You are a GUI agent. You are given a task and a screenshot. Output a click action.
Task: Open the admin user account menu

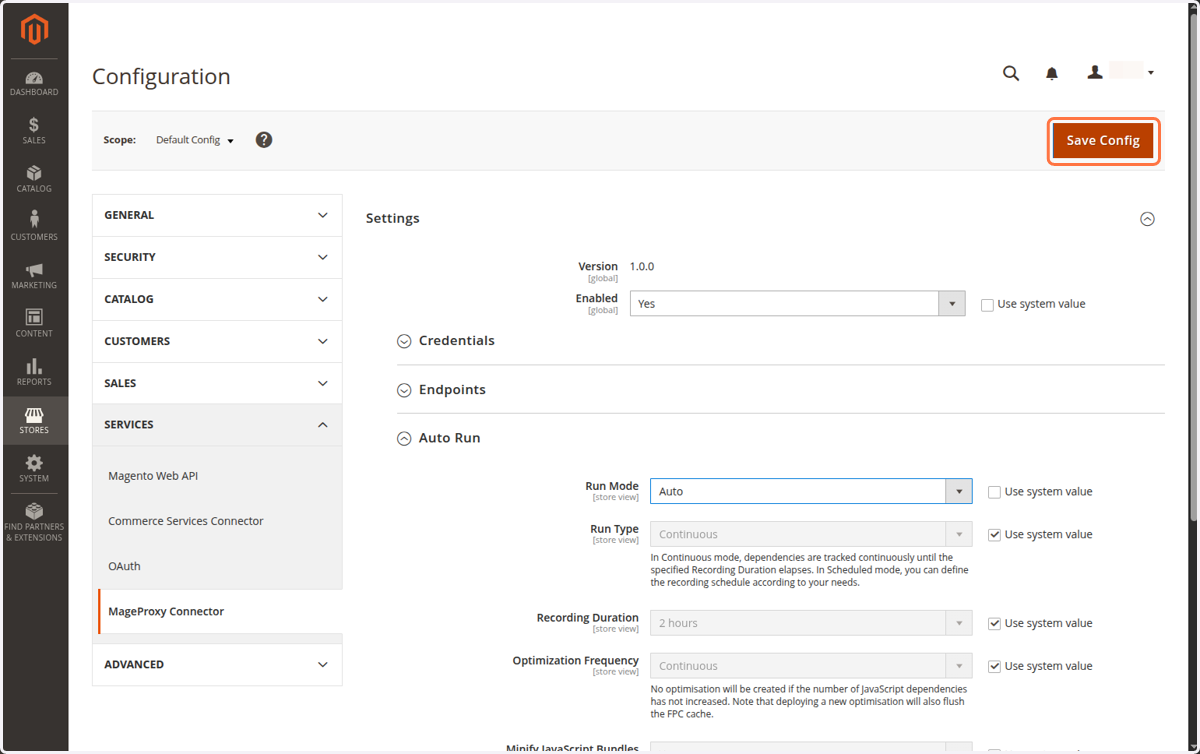1121,72
